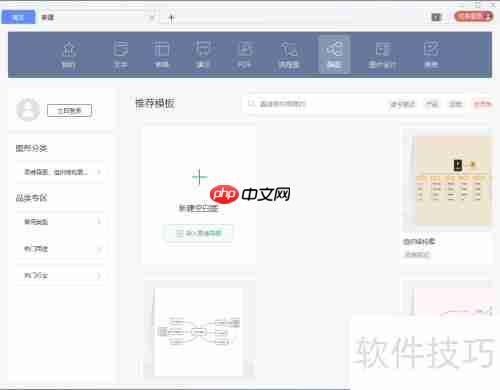The width and height of the screenshot is (500, 390).
Task: Click the 推荐模板 heading
Action: tap(155, 103)
